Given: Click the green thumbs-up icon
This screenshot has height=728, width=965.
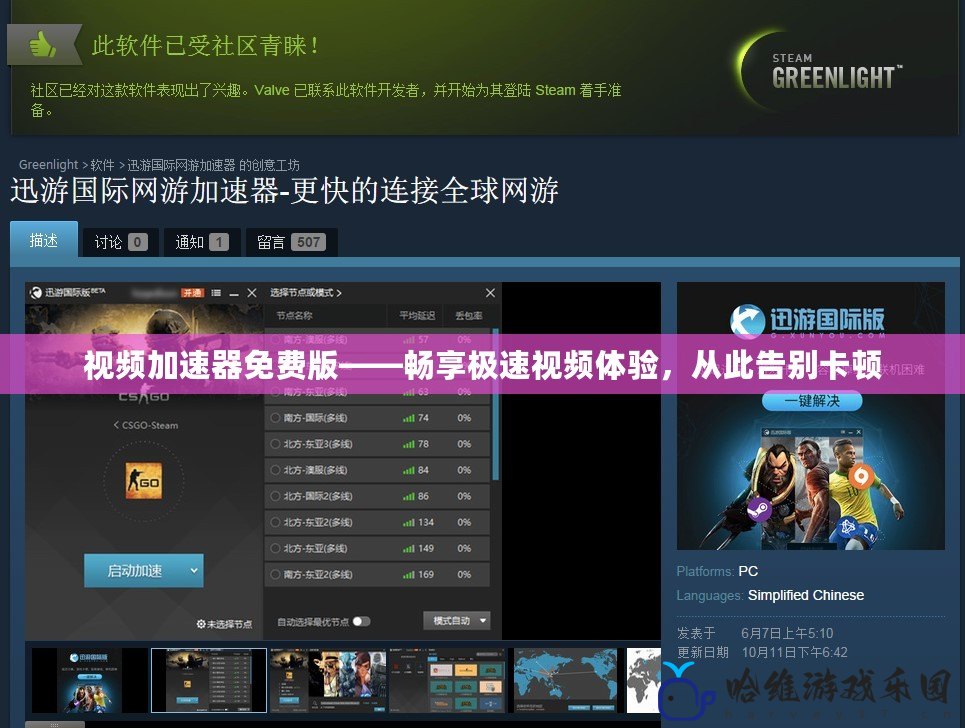Looking at the screenshot, I should tap(42, 44).
